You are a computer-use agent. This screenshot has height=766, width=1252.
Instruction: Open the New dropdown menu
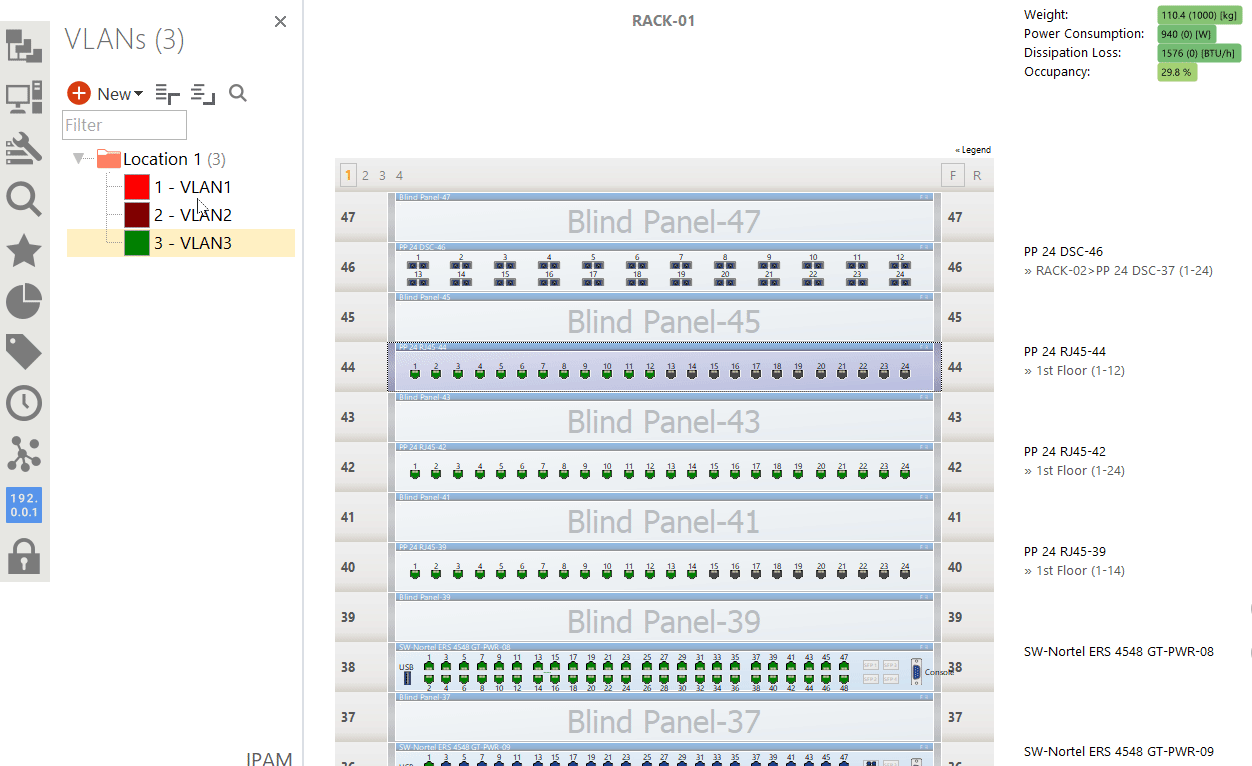pos(120,94)
